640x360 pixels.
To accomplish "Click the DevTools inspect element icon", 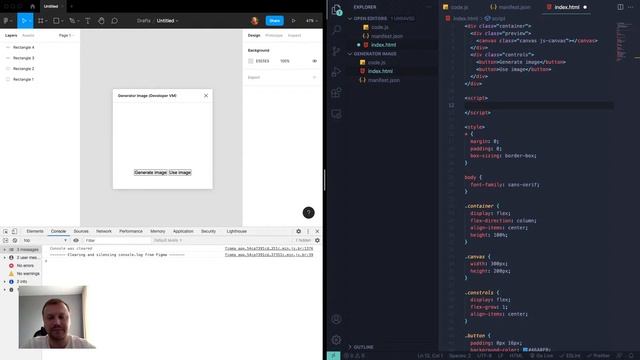I will tap(6, 231).
